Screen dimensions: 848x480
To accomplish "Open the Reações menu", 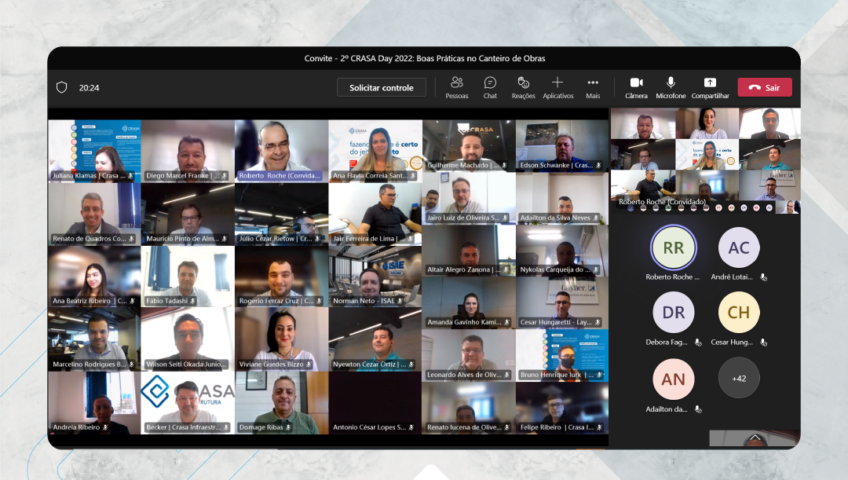I will [523, 87].
